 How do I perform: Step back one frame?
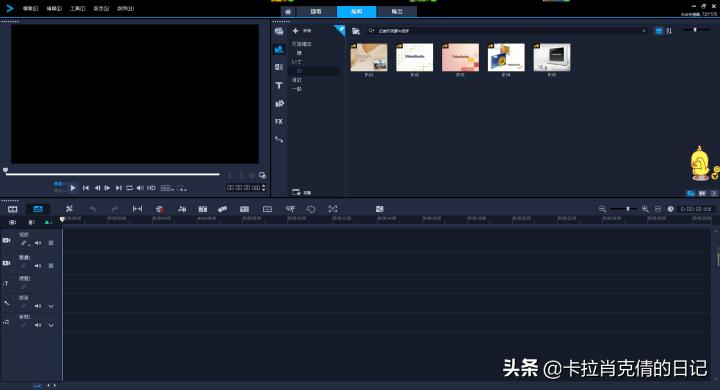click(97, 188)
